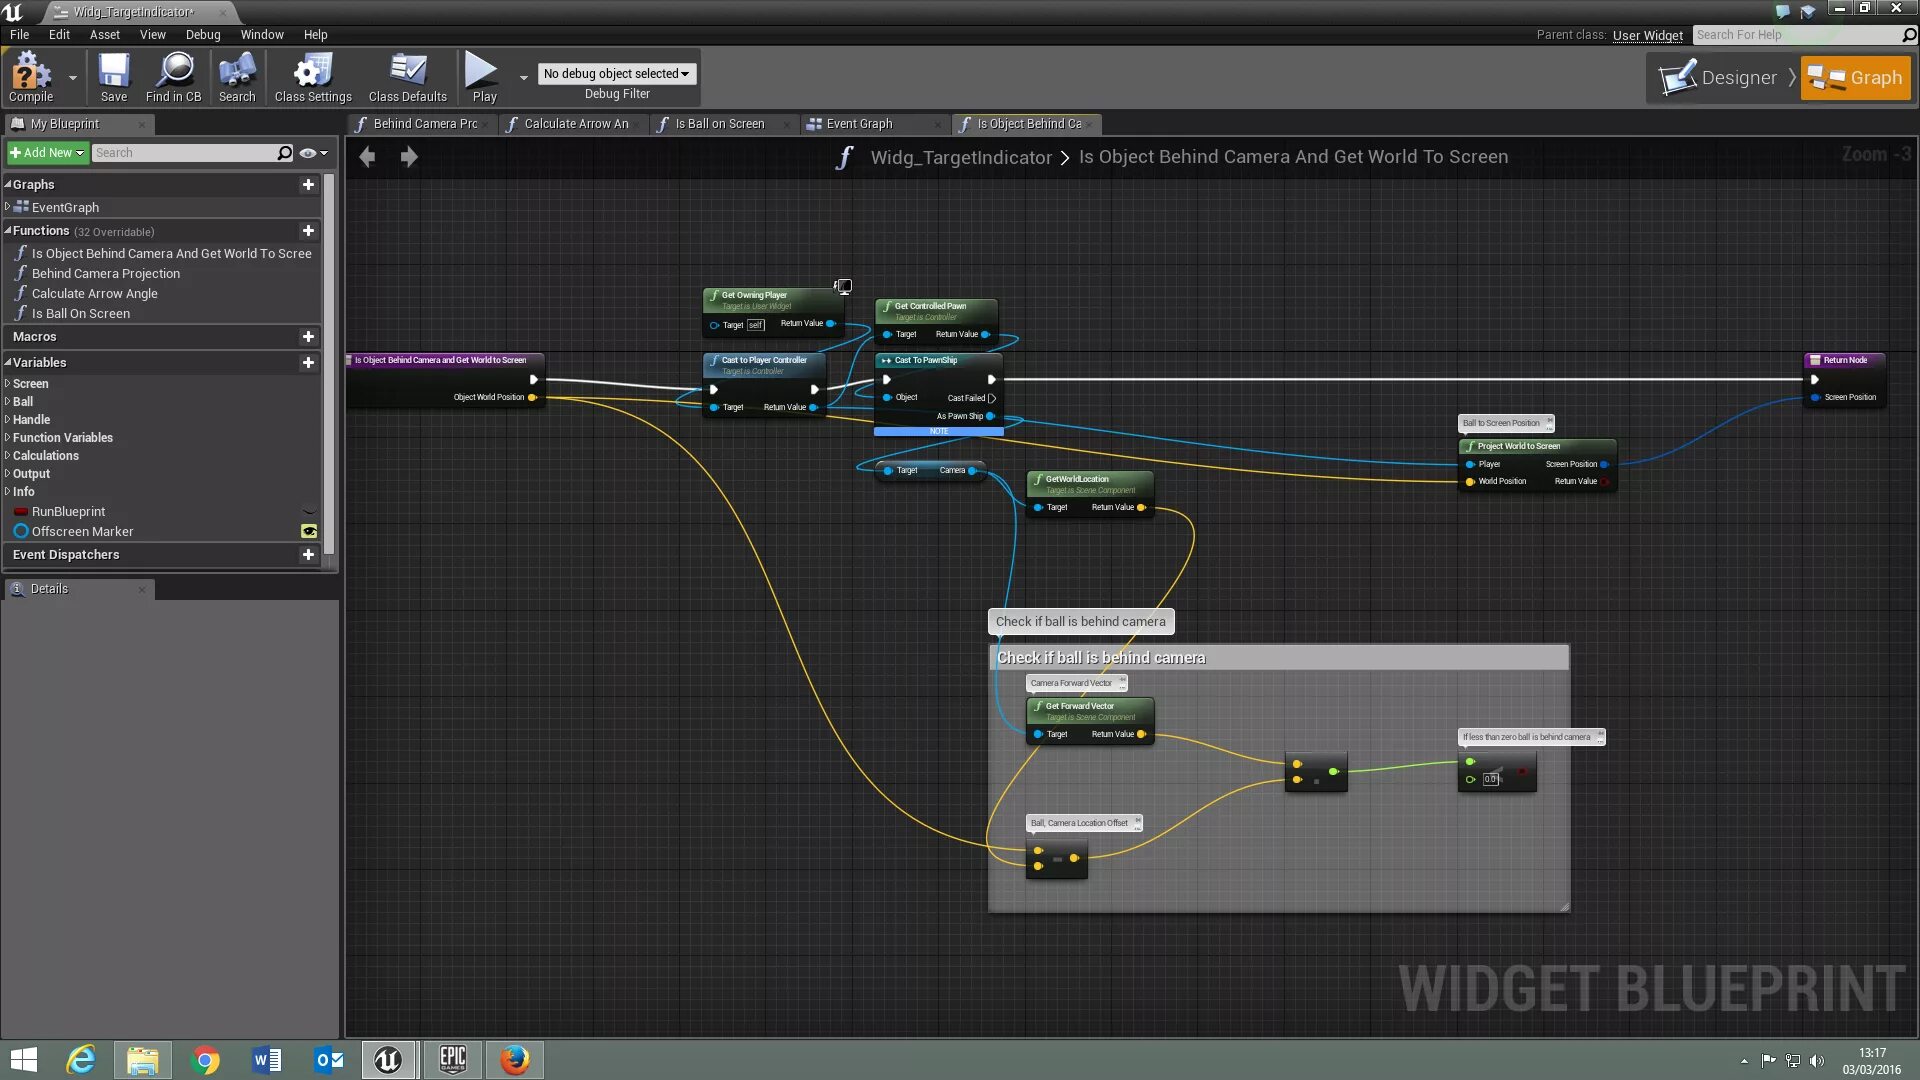Click the User Widget parent class link
Screen dimensions: 1920x1080
click(1647, 35)
